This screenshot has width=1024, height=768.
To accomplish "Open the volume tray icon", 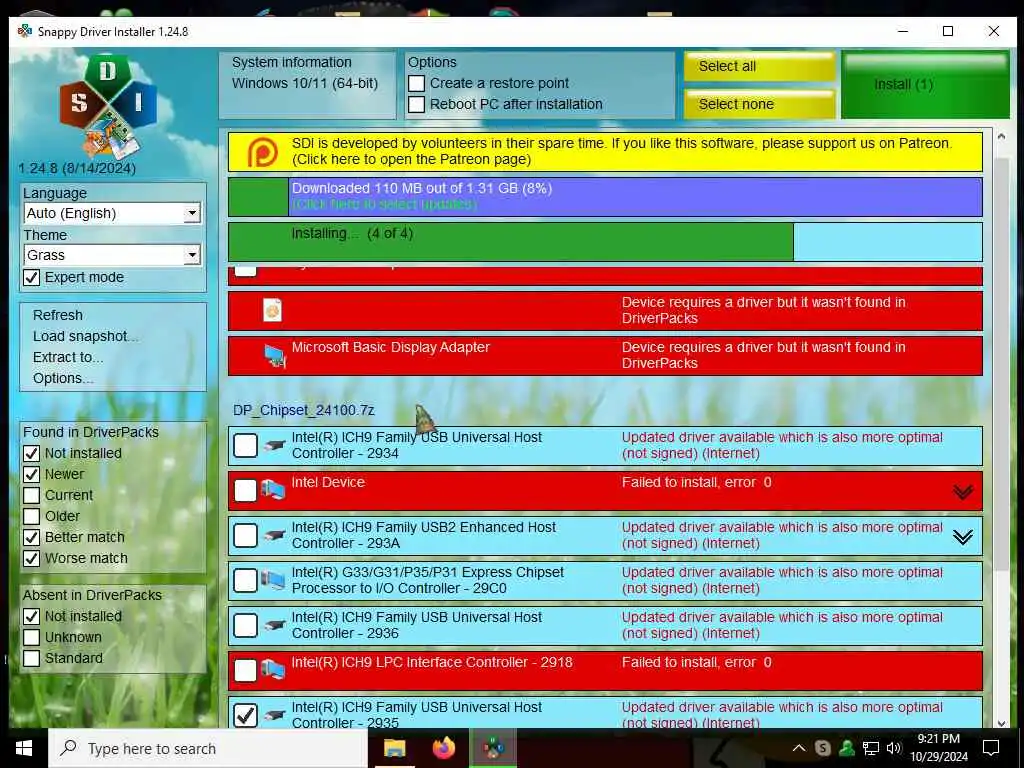I will pyautogui.click(x=893, y=748).
